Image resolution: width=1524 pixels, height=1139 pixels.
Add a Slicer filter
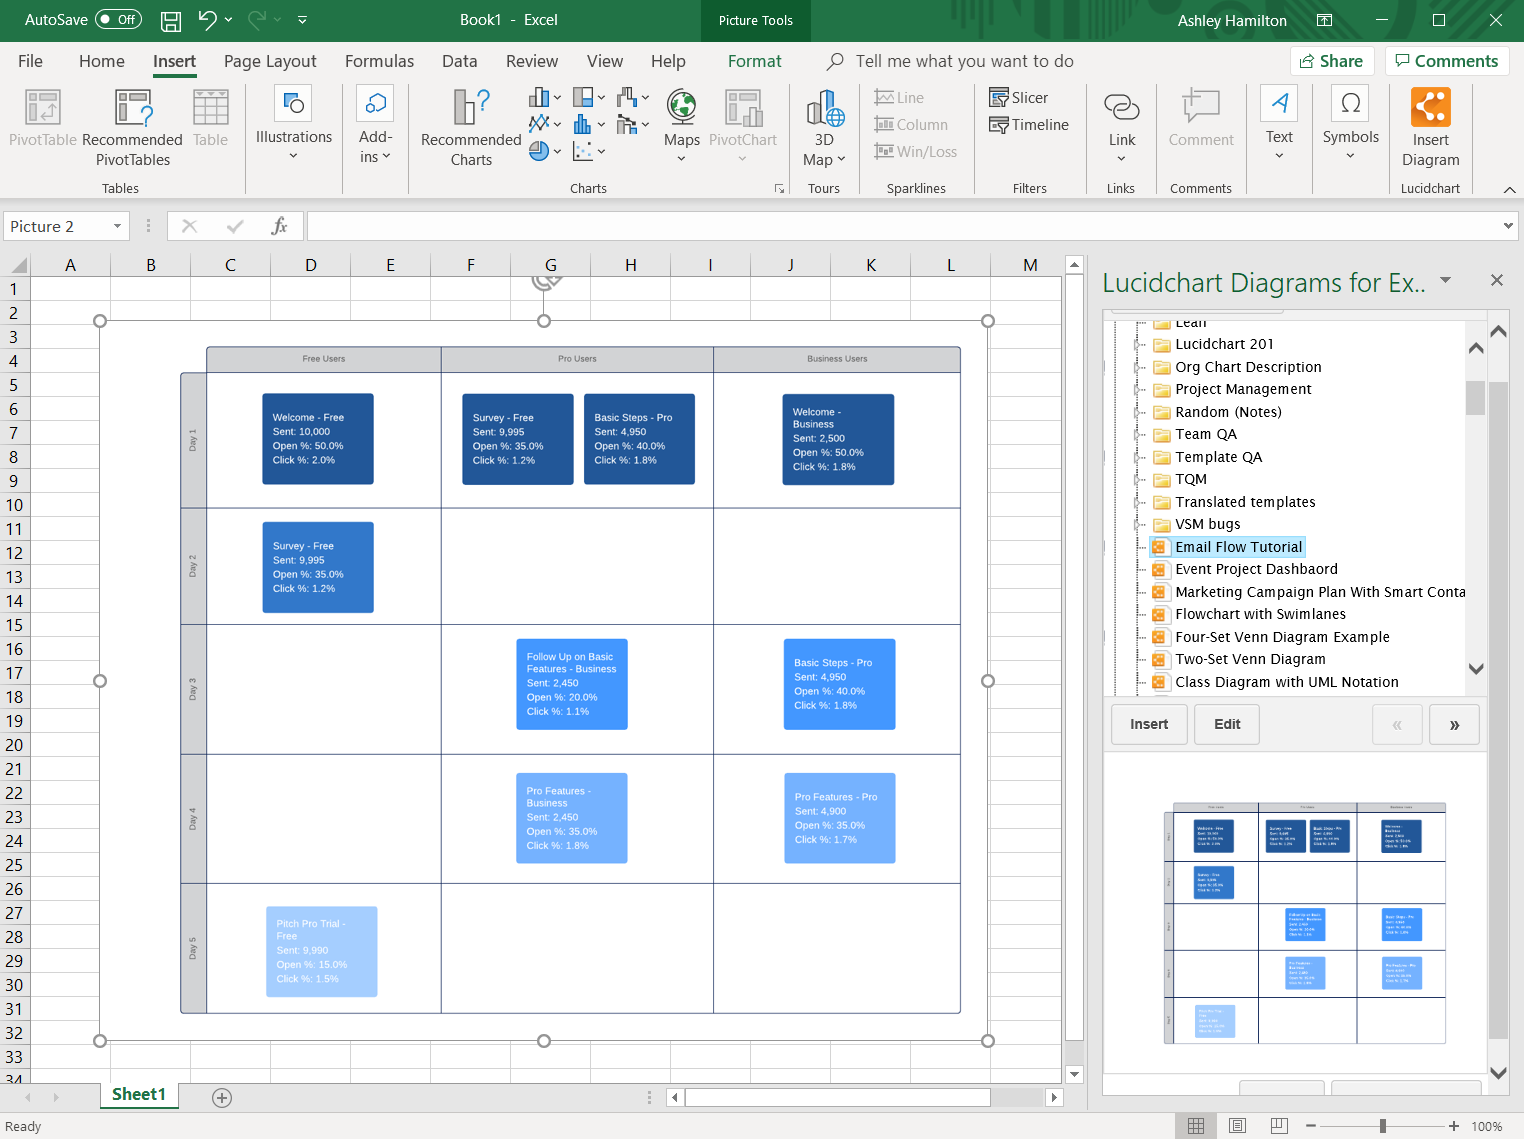[x=1021, y=96]
